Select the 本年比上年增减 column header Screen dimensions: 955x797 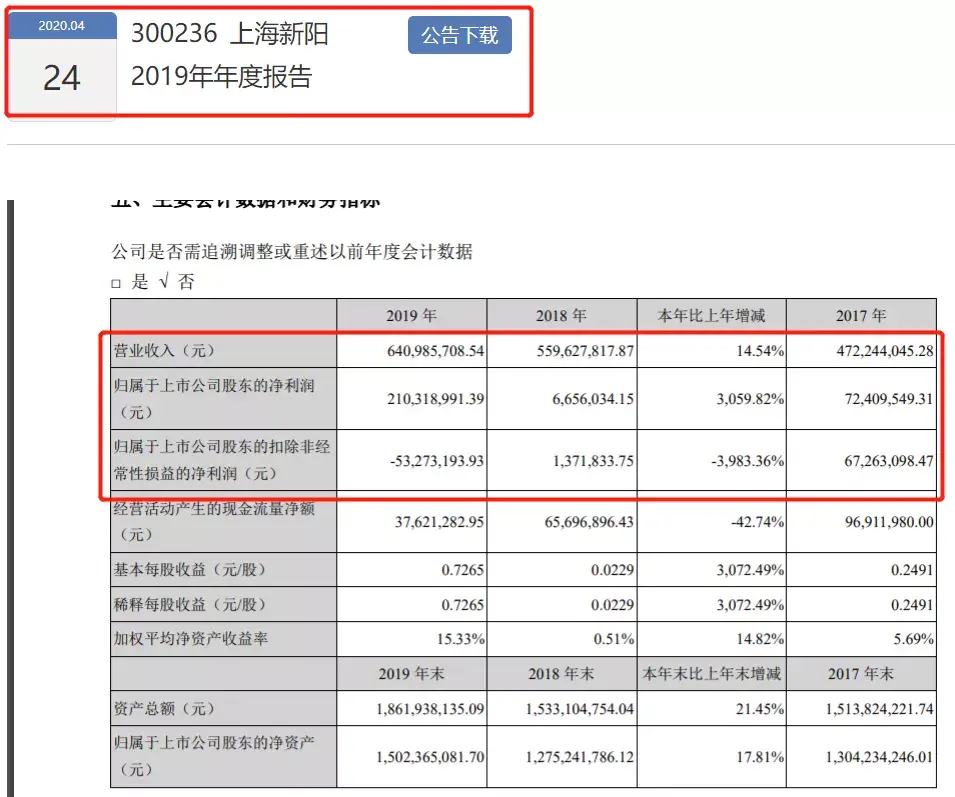[711, 315]
